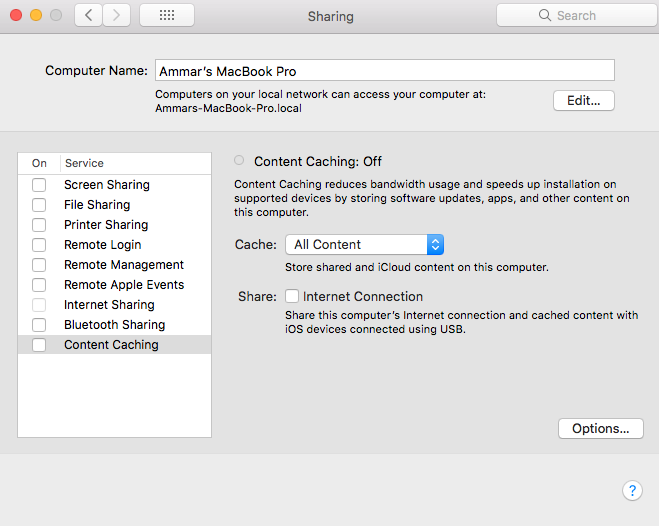659x526 pixels.
Task: Click the magnifying glass search icon
Action: click(545, 16)
